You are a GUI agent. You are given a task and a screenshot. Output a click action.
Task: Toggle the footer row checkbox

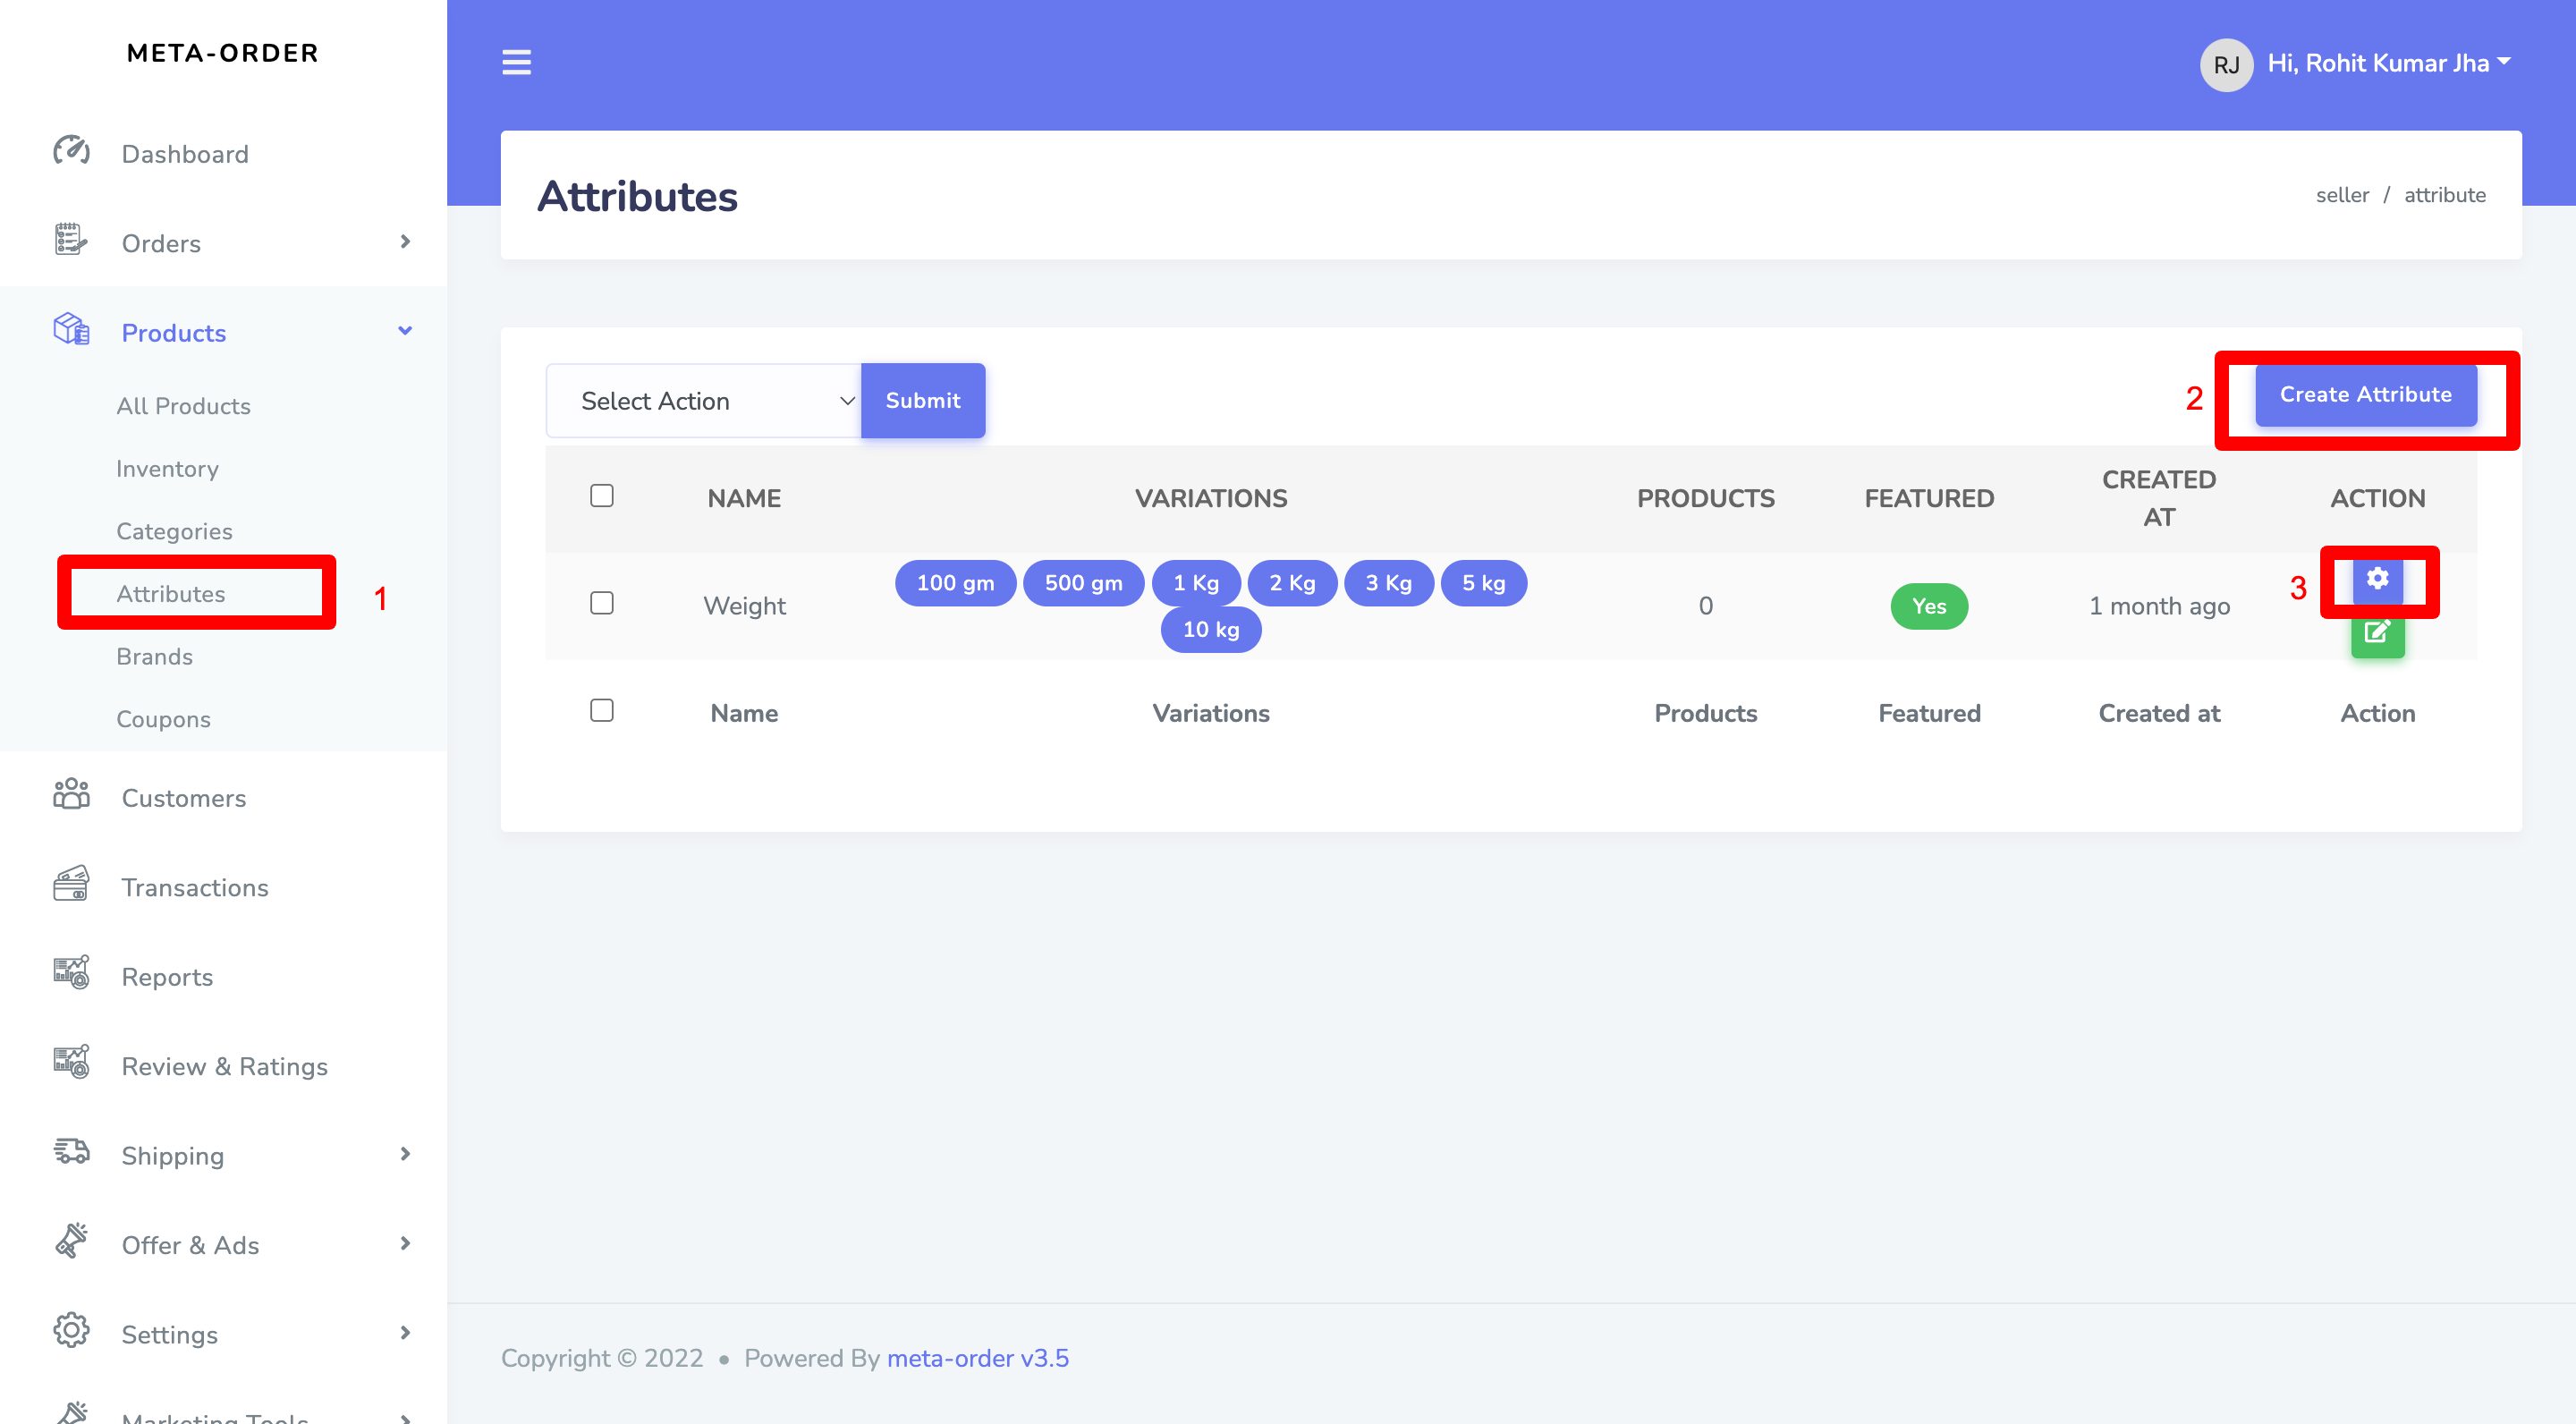[601, 710]
